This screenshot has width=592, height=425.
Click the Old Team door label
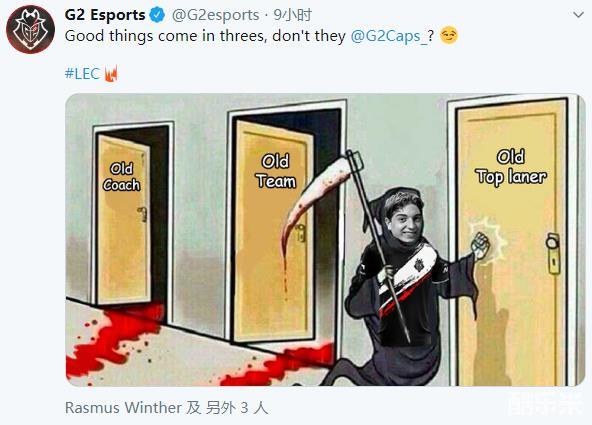276,171
